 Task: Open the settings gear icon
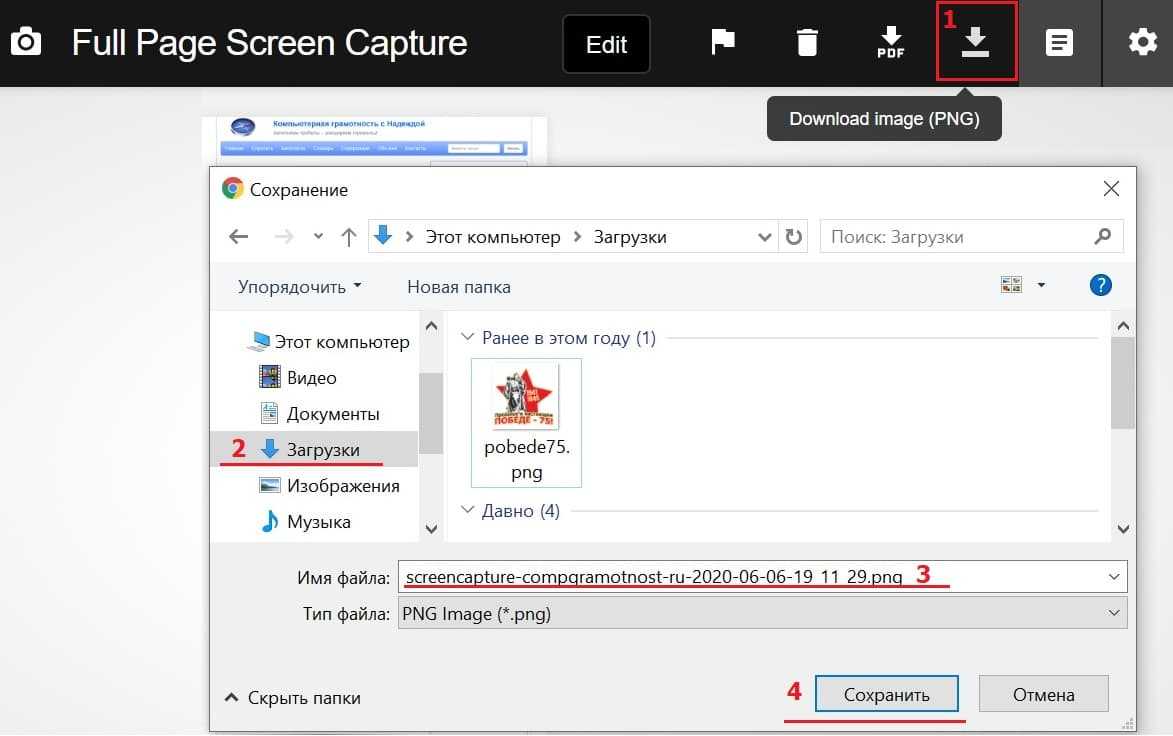tap(1142, 43)
